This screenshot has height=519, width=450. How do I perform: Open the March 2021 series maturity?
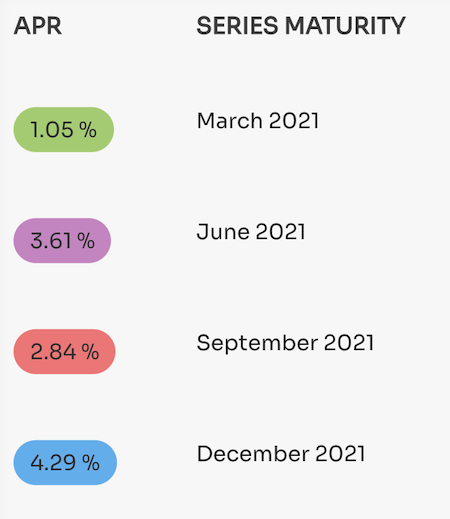pyautogui.click(x=258, y=120)
